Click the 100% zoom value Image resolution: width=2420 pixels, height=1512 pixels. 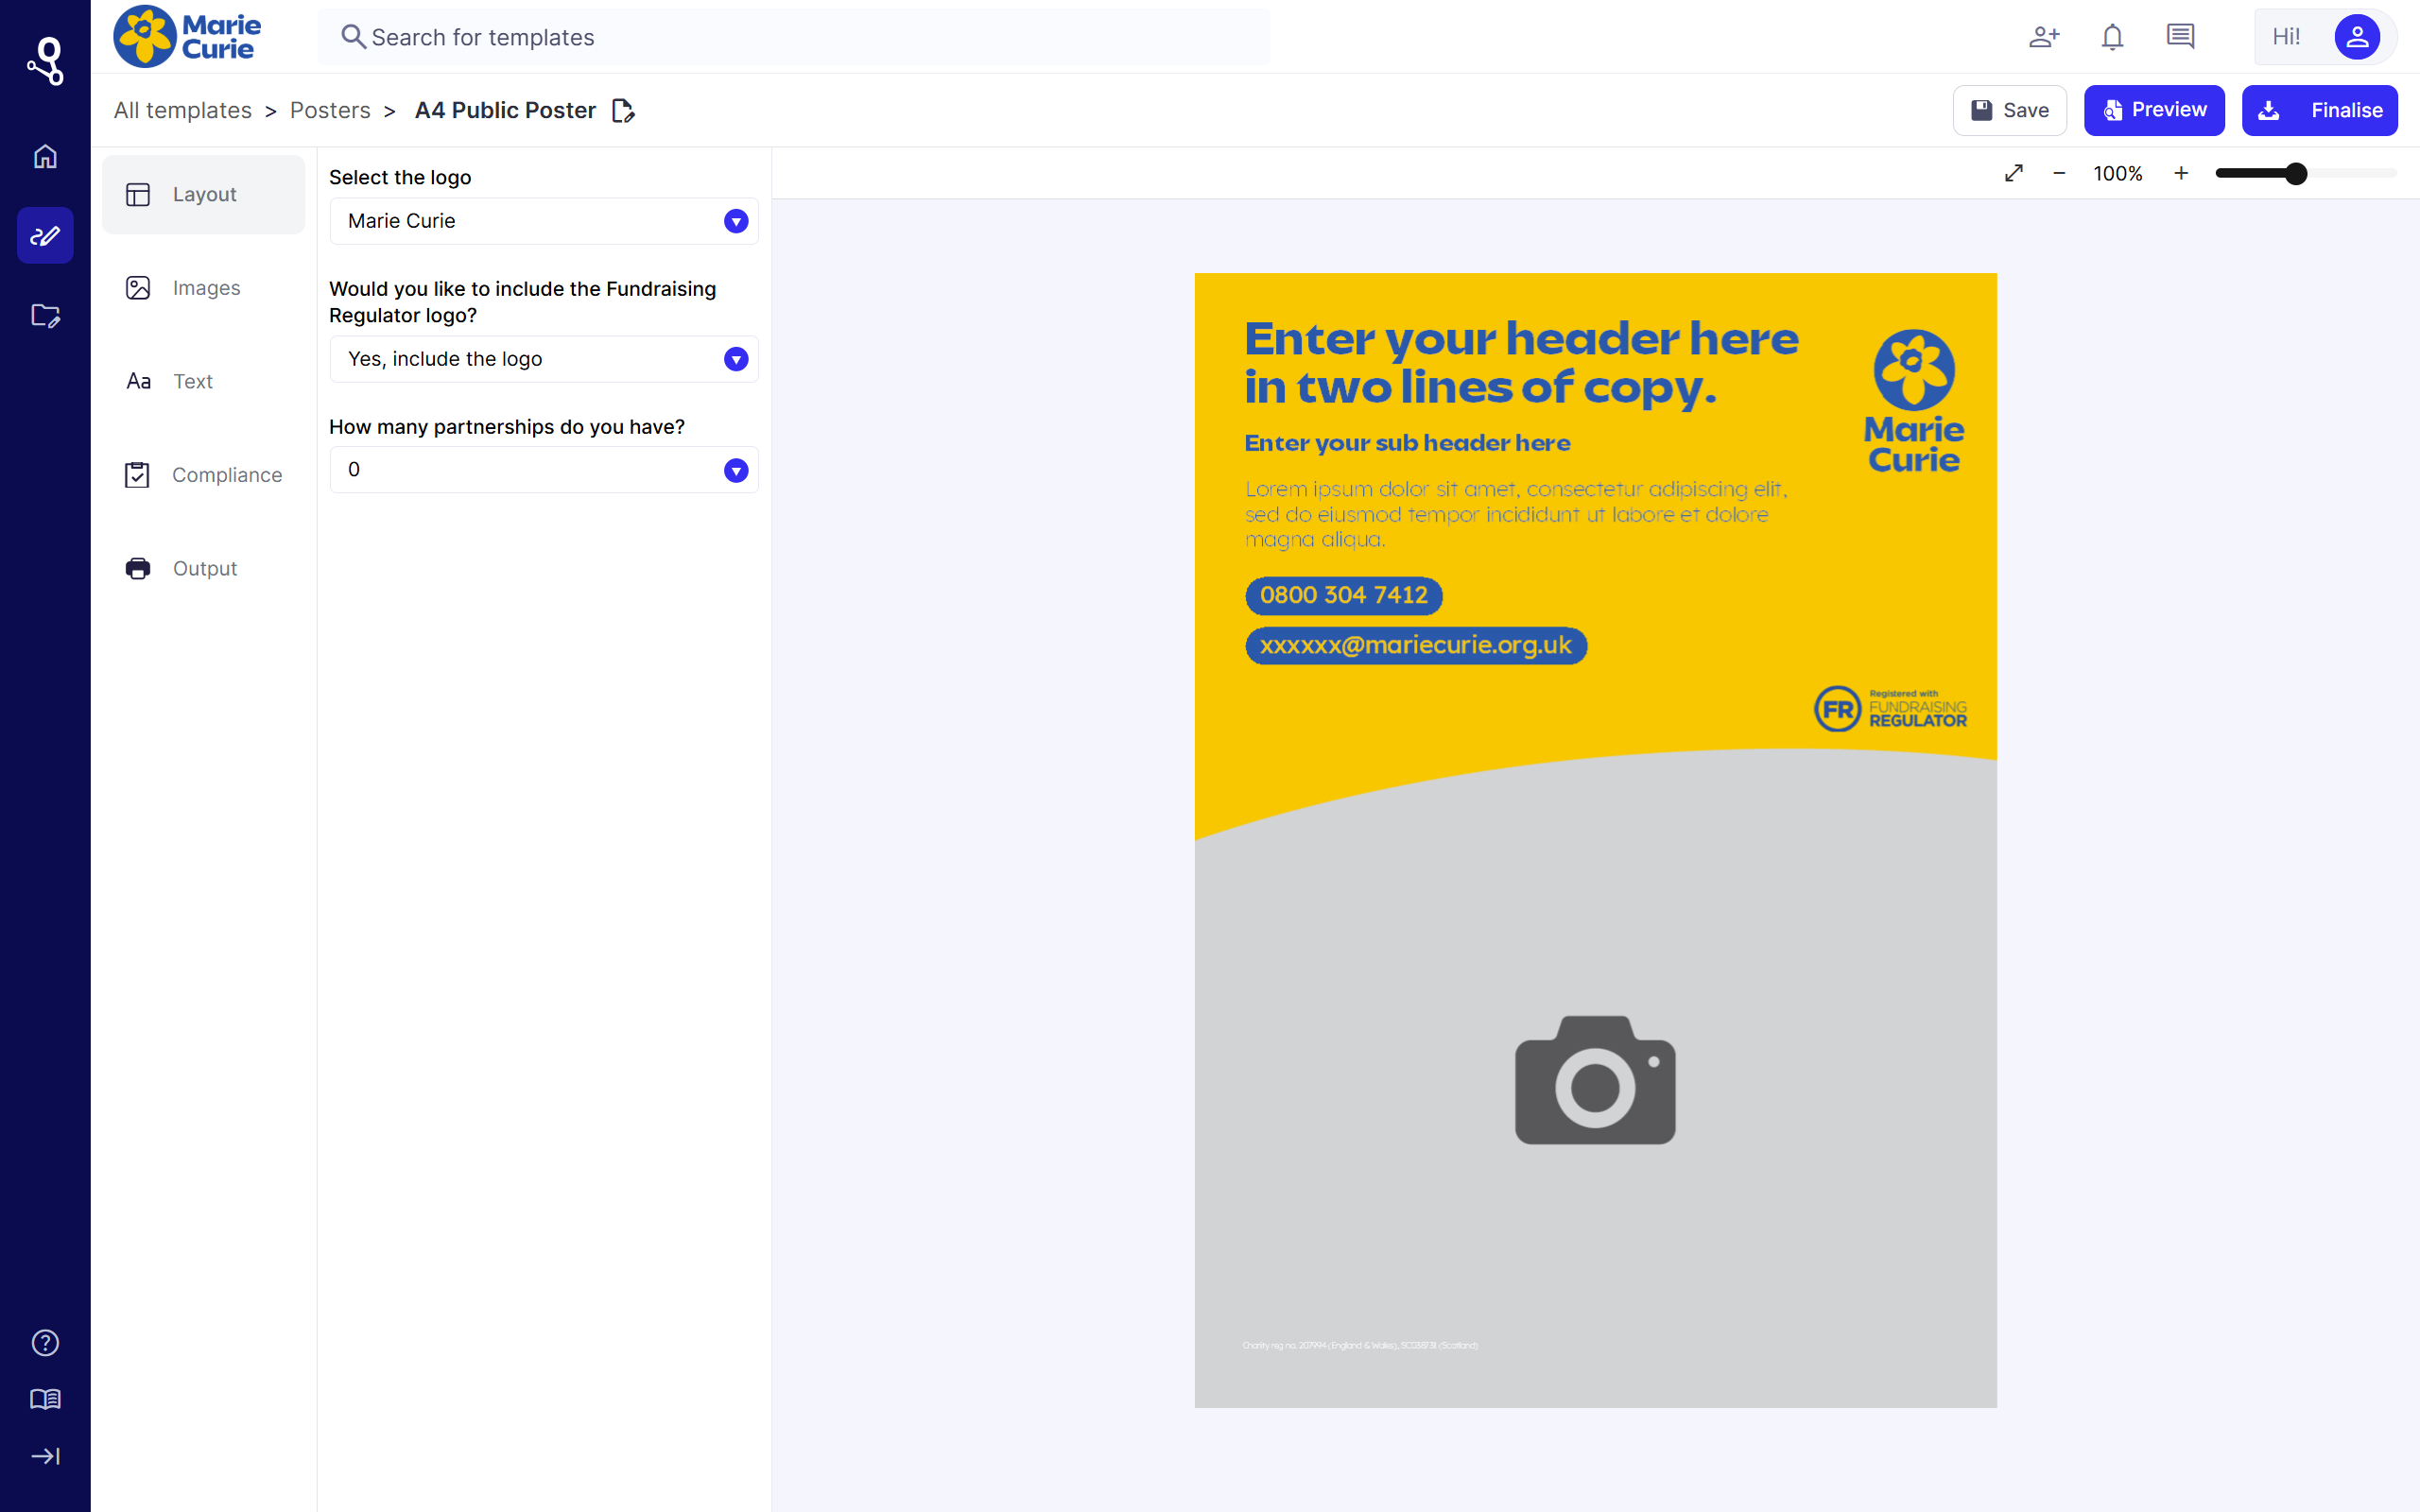click(x=2118, y=173)
